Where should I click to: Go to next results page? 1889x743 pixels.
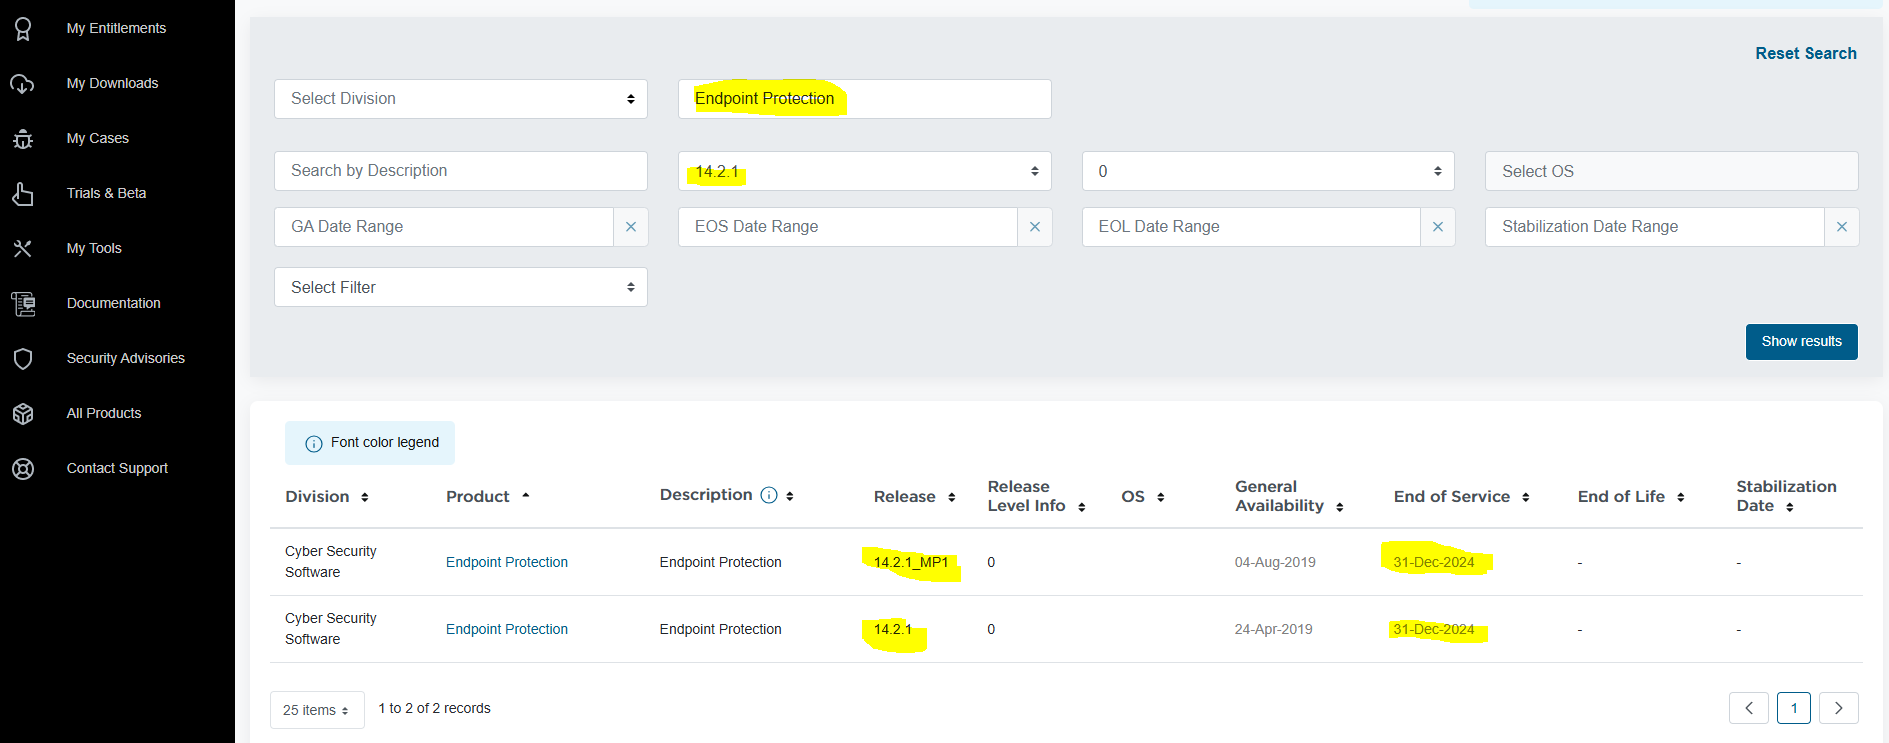coord(1839,708)
